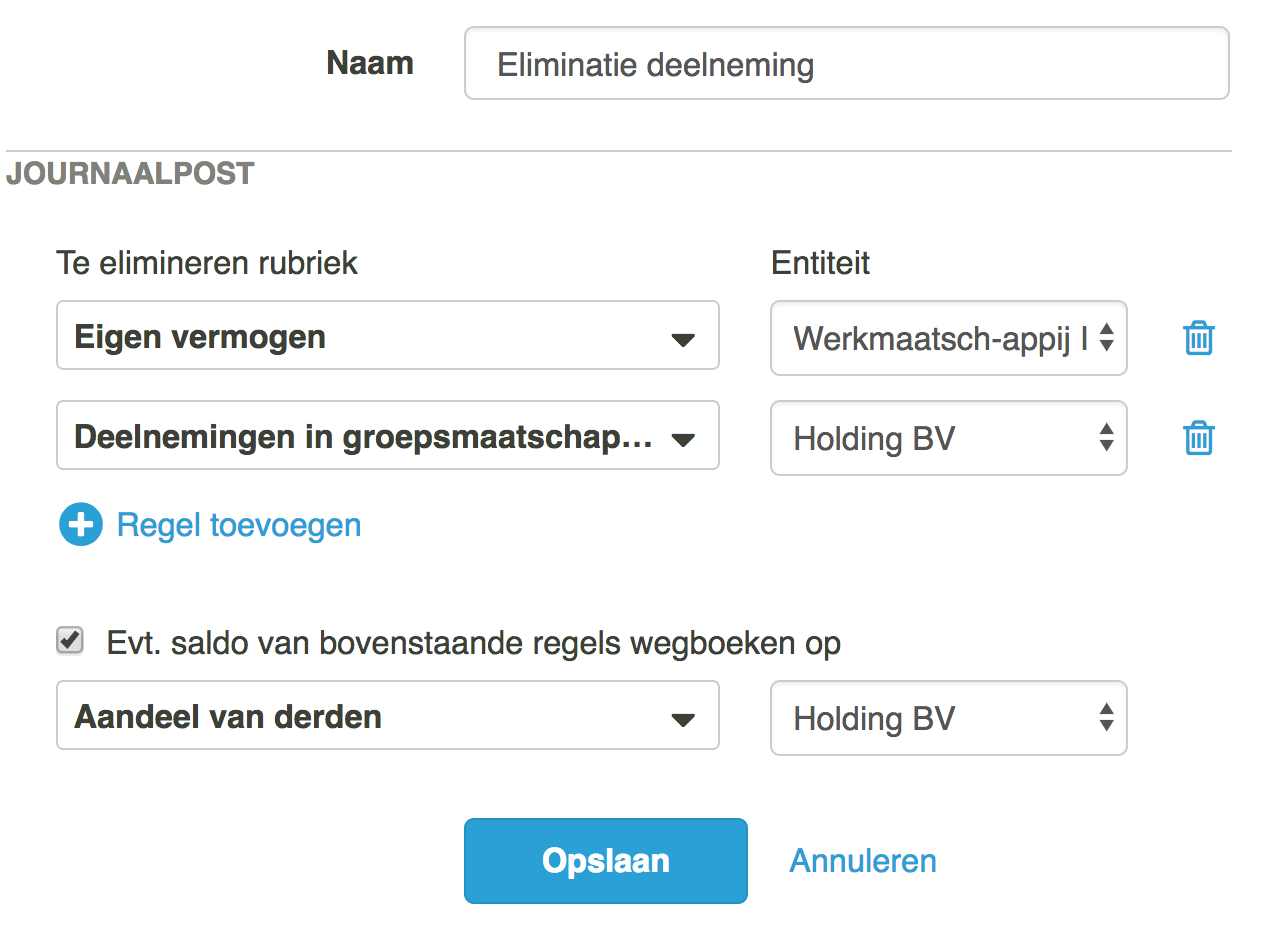Click the arrow beside Deelnemingen in groepsmaatschap…
1262x936 pixels.
click(683, 440)
